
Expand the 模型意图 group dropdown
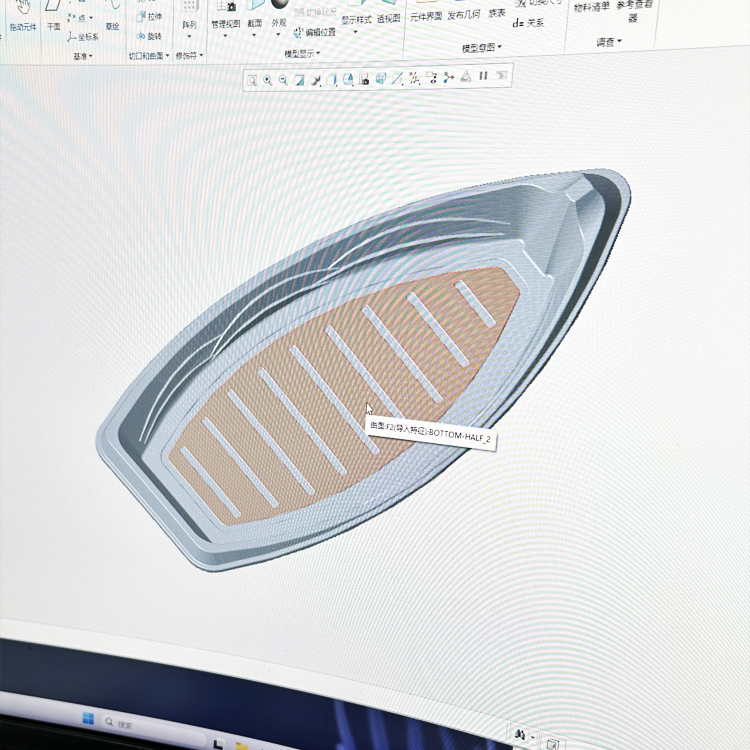click(x=482, y=47)
